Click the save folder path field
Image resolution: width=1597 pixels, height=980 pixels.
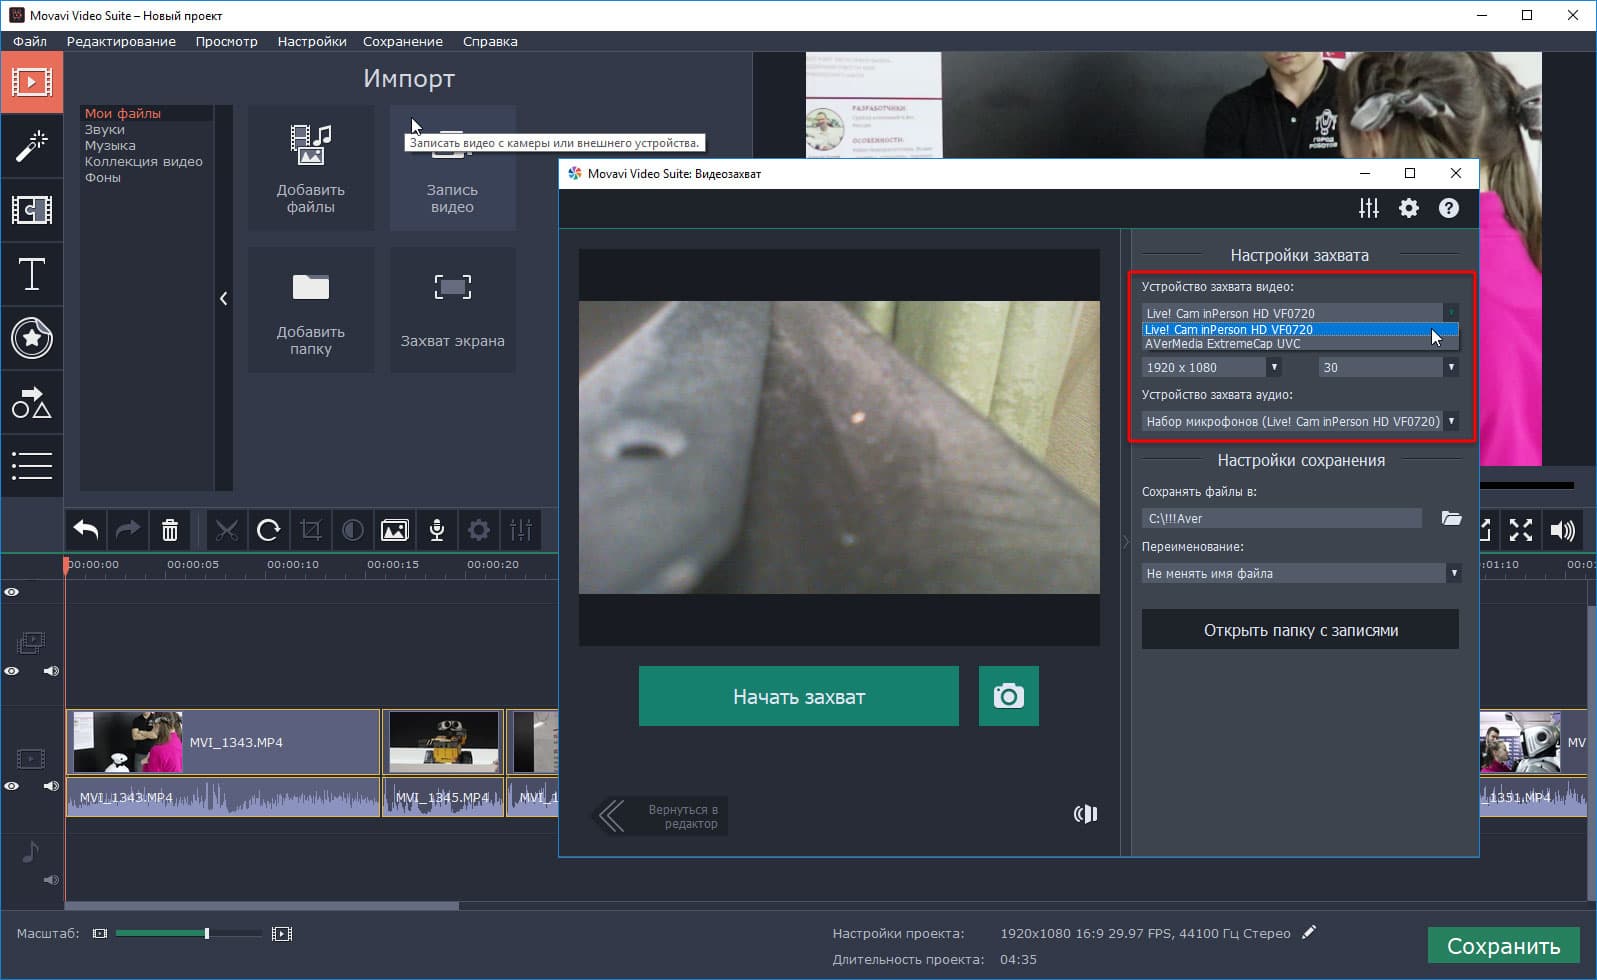pos(1281,518)
